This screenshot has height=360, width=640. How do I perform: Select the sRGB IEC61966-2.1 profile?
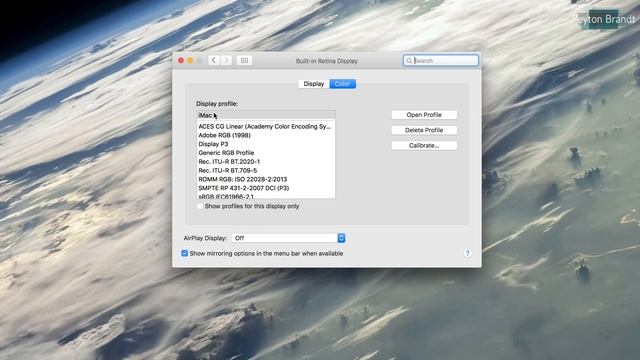click(266, 196)
